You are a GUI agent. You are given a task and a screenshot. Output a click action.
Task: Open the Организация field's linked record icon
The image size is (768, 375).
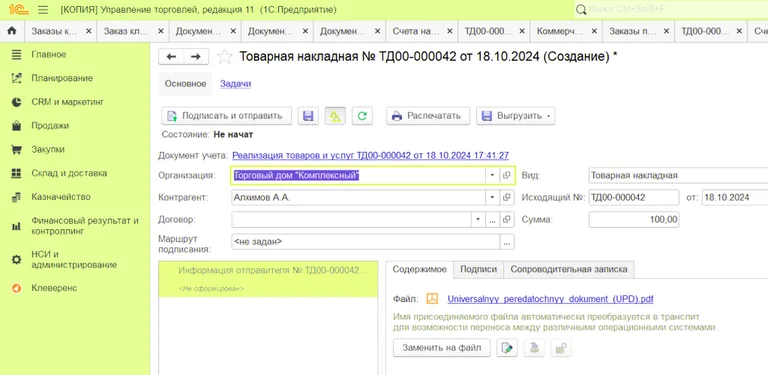coord(506,175)
